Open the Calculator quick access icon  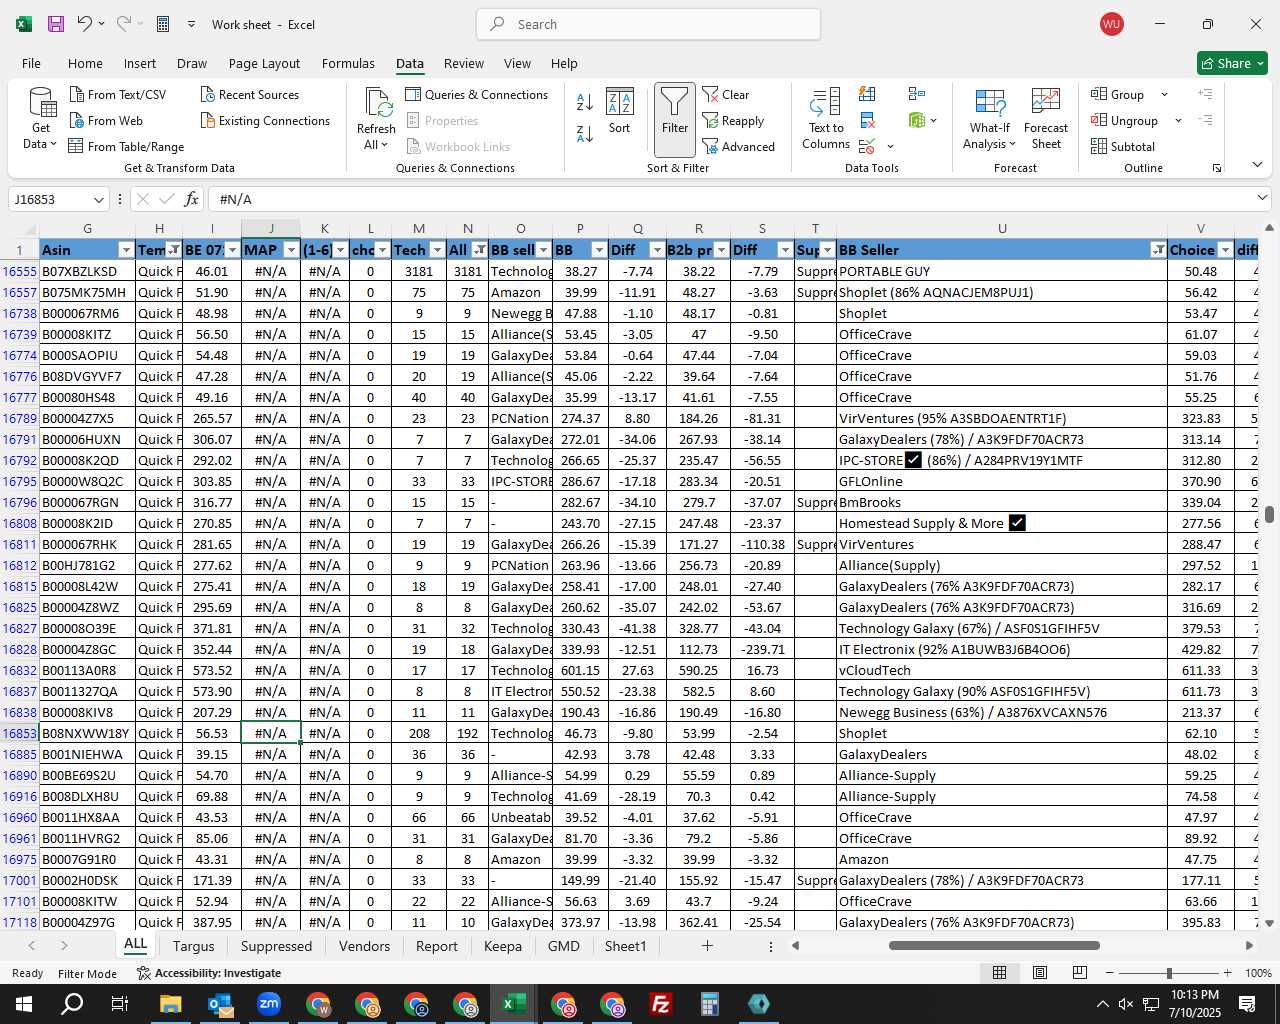[x=163, y=24]
